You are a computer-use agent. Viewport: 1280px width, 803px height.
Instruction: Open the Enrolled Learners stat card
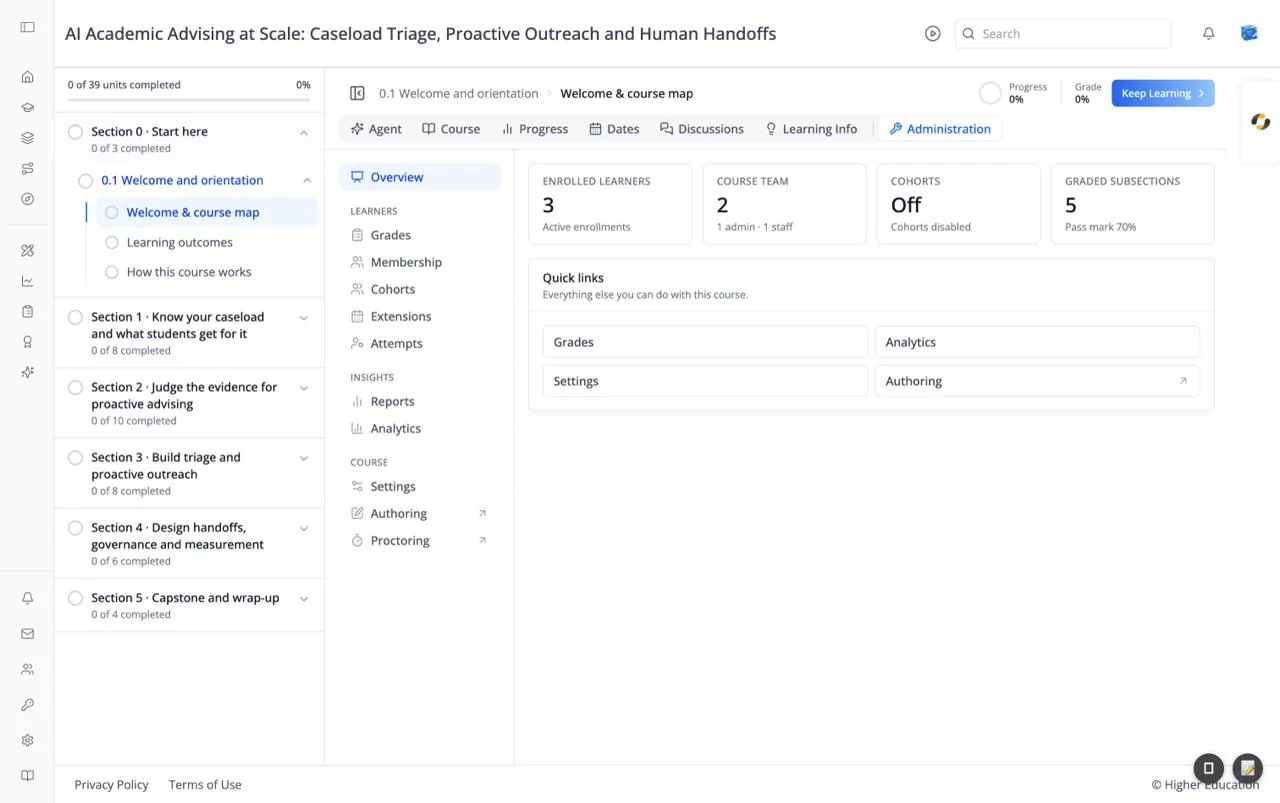coord(610,204)
